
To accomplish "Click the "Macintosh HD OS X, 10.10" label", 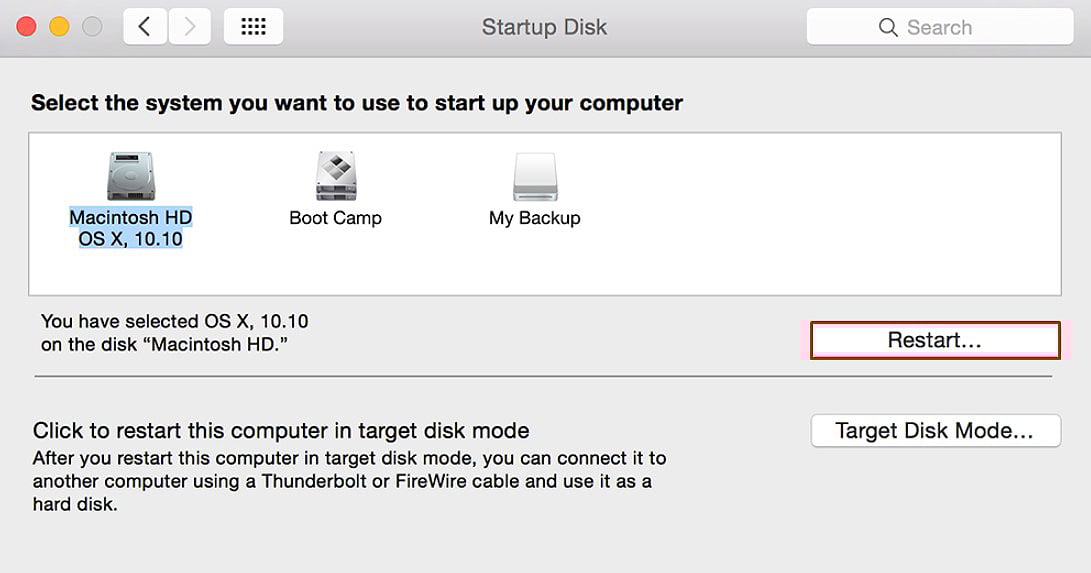I will pyautogui.click(x=130, y=228).
